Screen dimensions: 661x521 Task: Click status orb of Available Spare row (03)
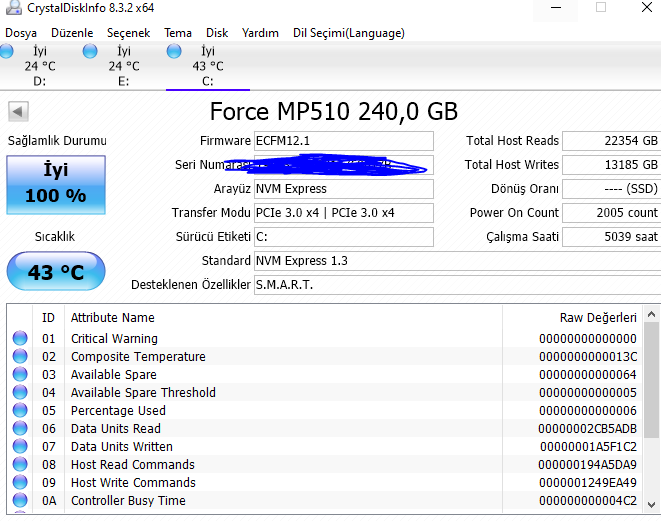(20, 374)
